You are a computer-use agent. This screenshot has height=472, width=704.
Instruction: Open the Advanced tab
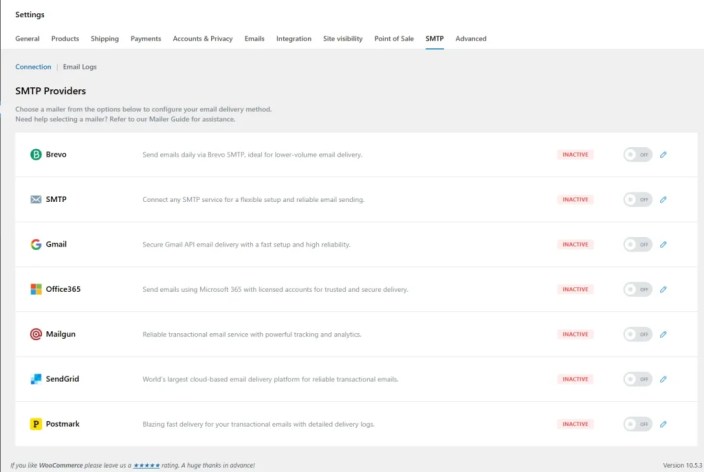471,39
